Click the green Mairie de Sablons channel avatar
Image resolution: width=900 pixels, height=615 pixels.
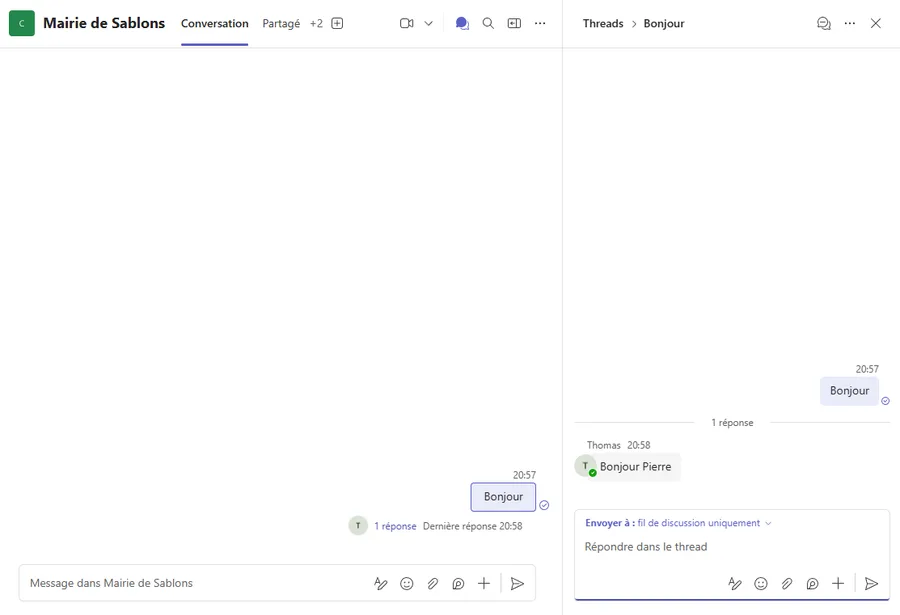pyautogui.click(x=22, y=24)
